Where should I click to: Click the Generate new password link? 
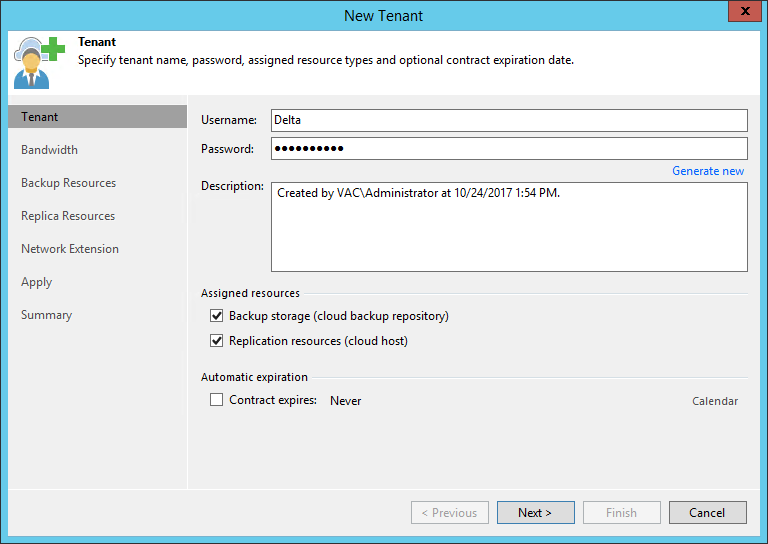(707, 171)
